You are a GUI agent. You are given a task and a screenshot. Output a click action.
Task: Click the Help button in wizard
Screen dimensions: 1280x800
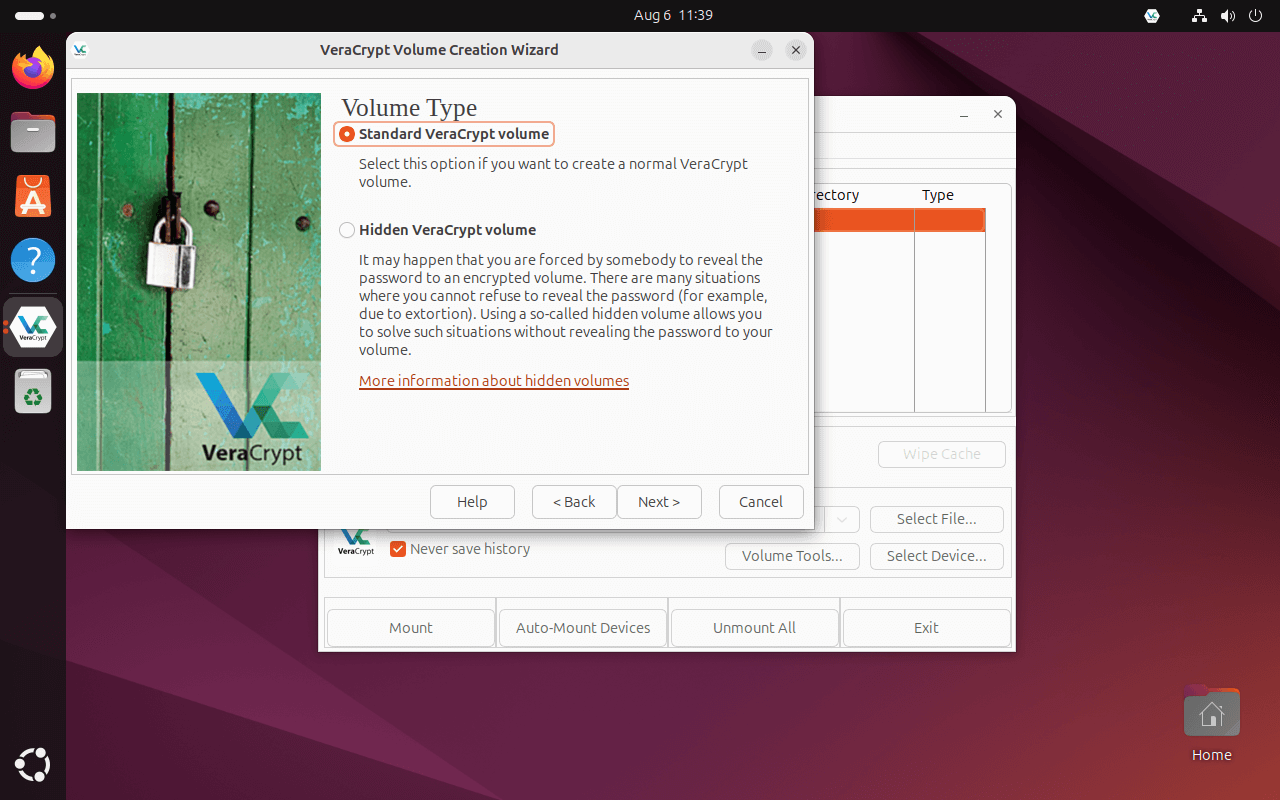[472, 502]
